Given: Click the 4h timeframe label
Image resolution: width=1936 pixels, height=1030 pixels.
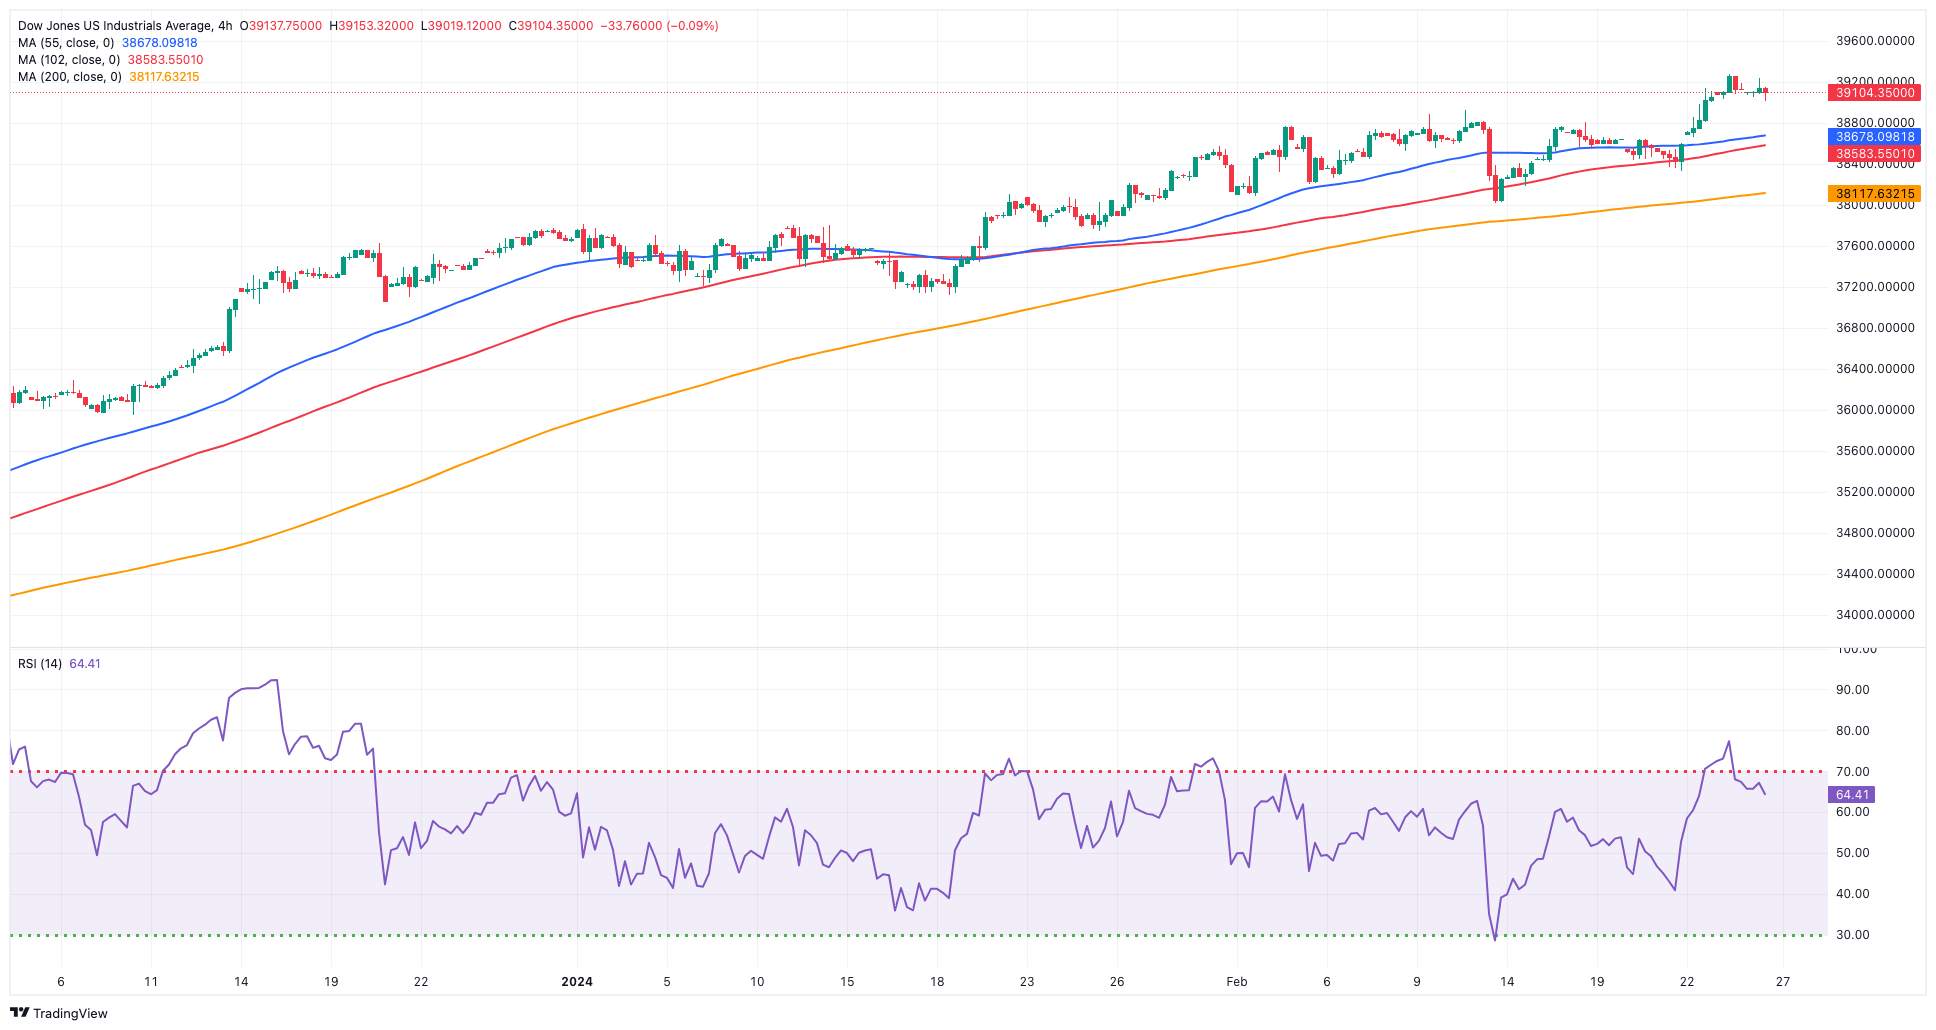Looking at the screenshot, I should click(x=225, y=26).
